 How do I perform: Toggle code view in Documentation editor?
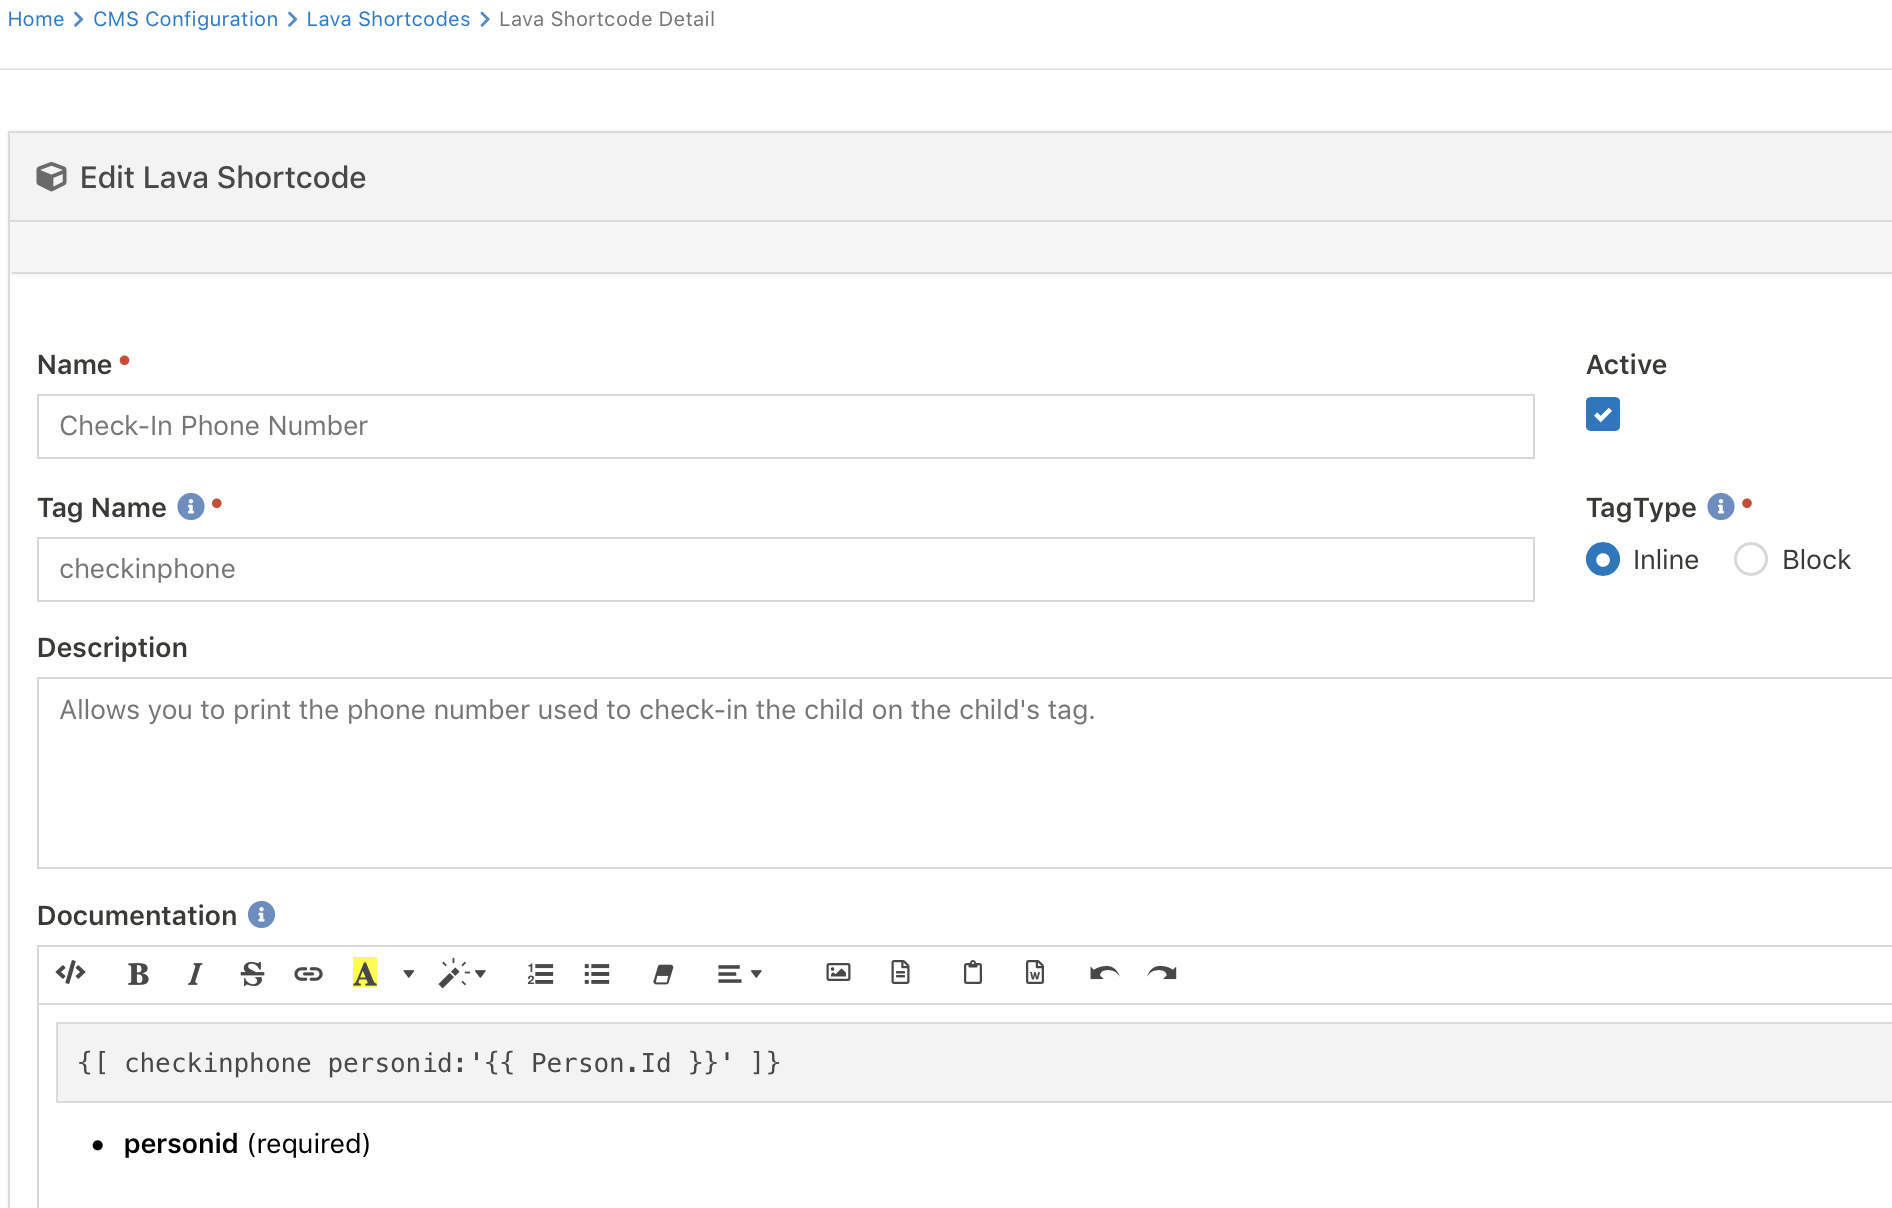(x=71, y=973)
